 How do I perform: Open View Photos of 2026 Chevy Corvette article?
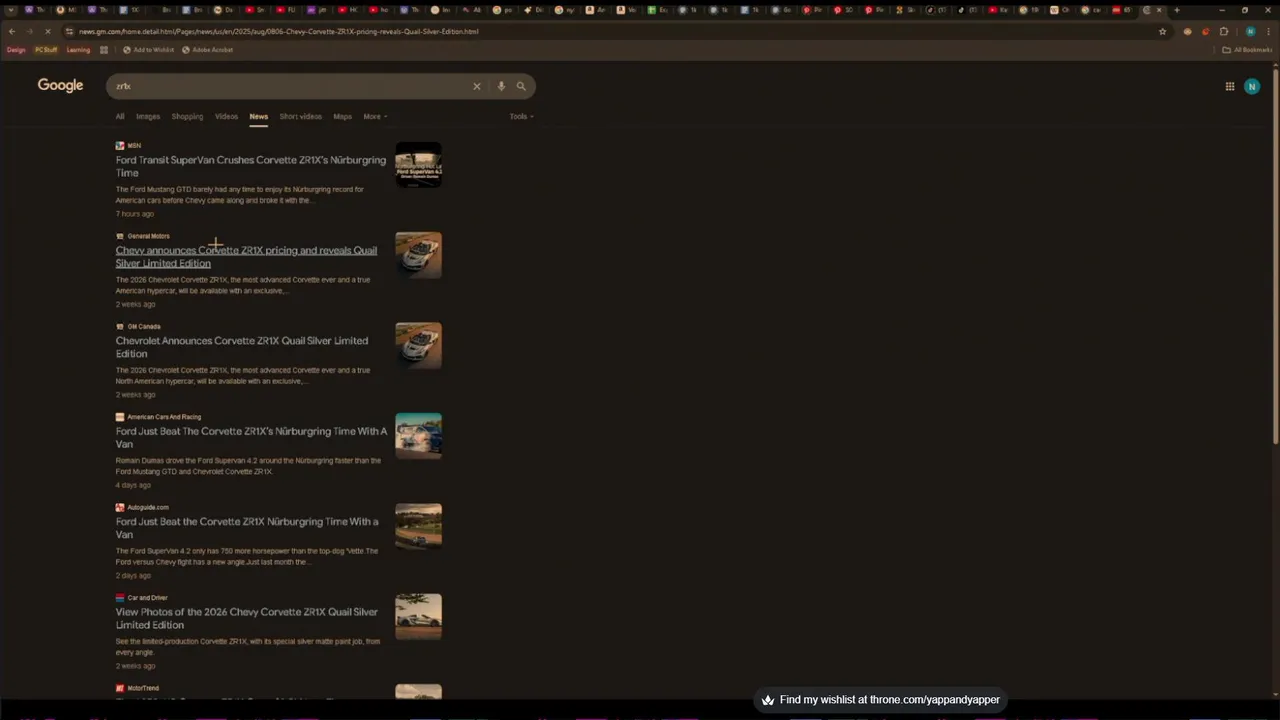pos(246,618)
